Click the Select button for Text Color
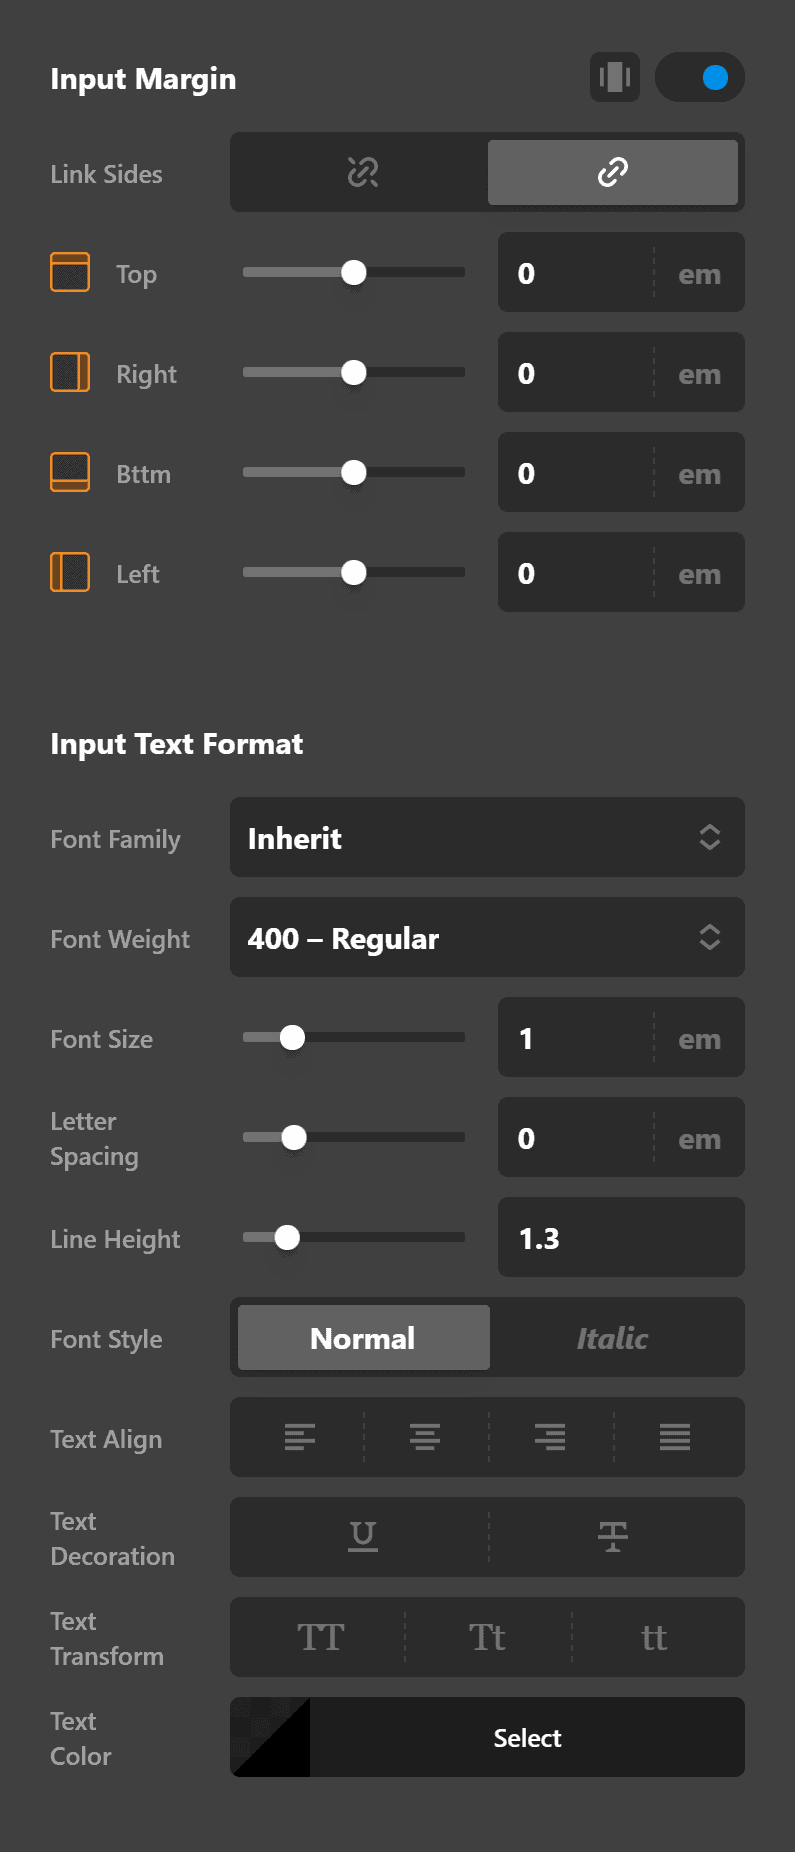The image size is (795, 1852). pyautogui.click(x=527, y=1737)
